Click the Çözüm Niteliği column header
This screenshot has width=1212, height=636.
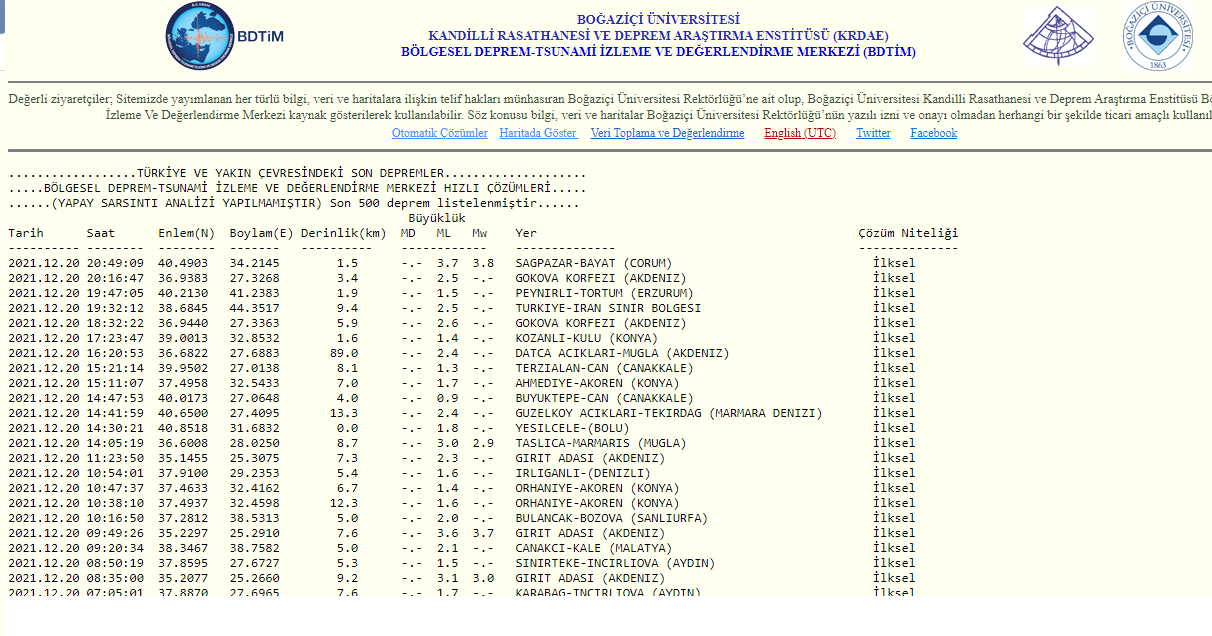point(907,233)
